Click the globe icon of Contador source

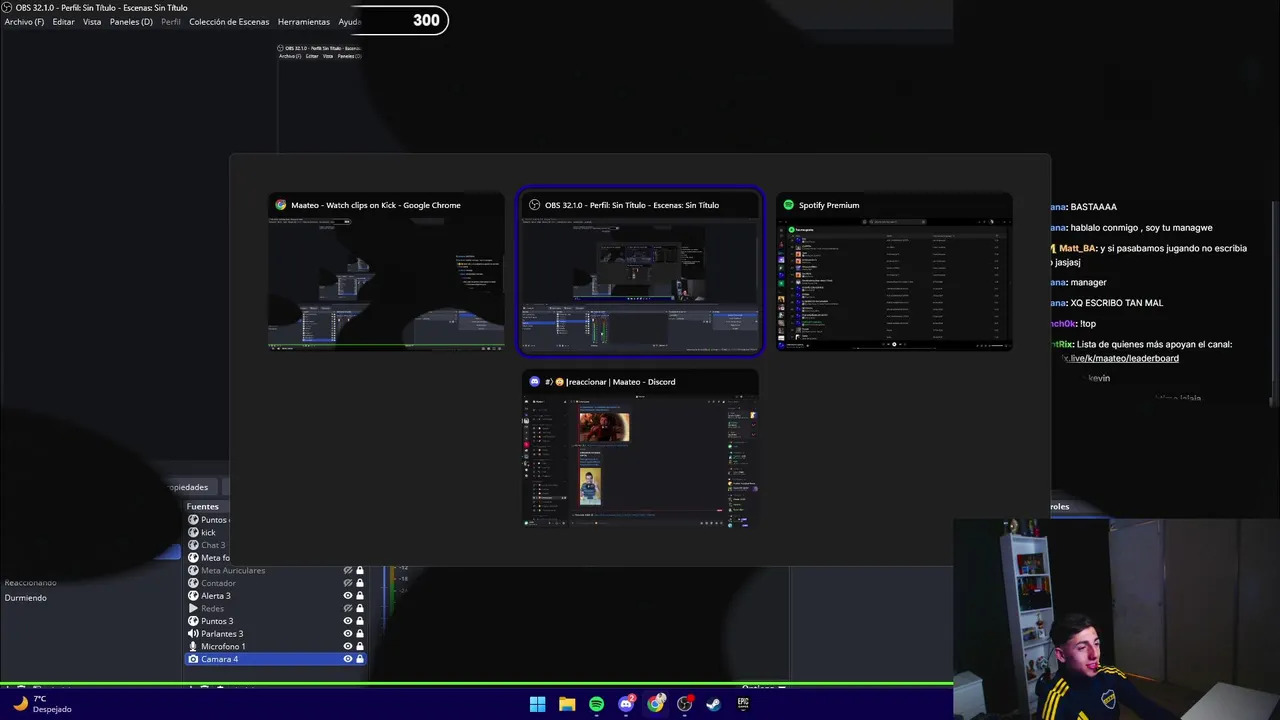coord(193,583)
